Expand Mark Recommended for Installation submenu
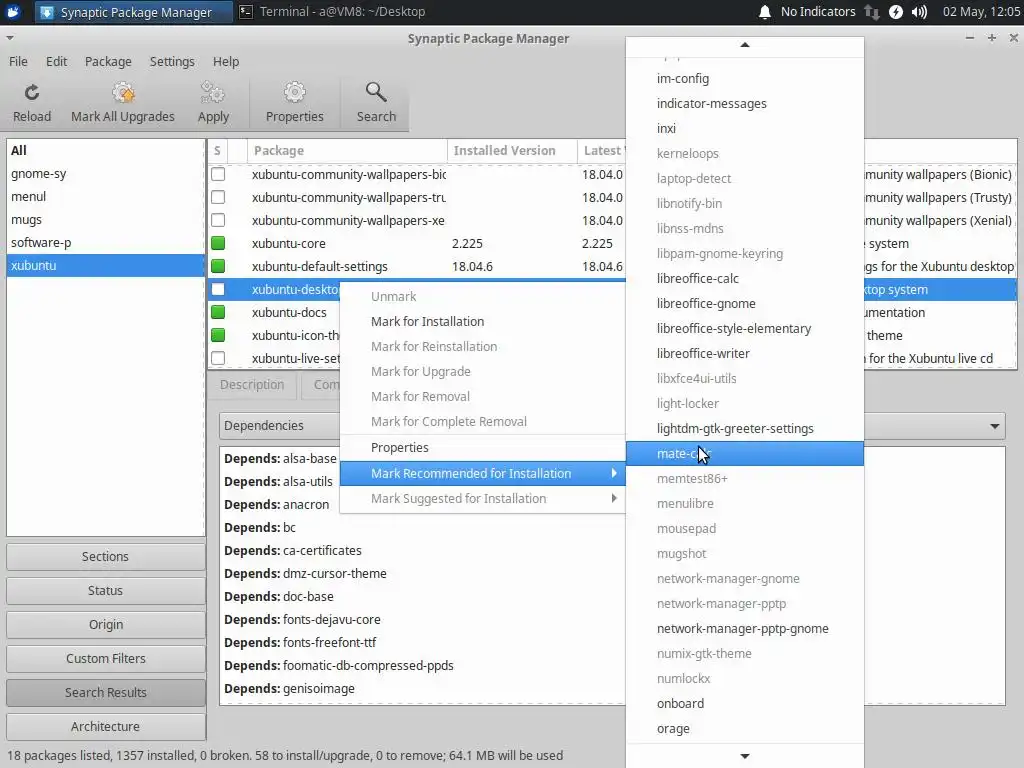 coord(483,473)
